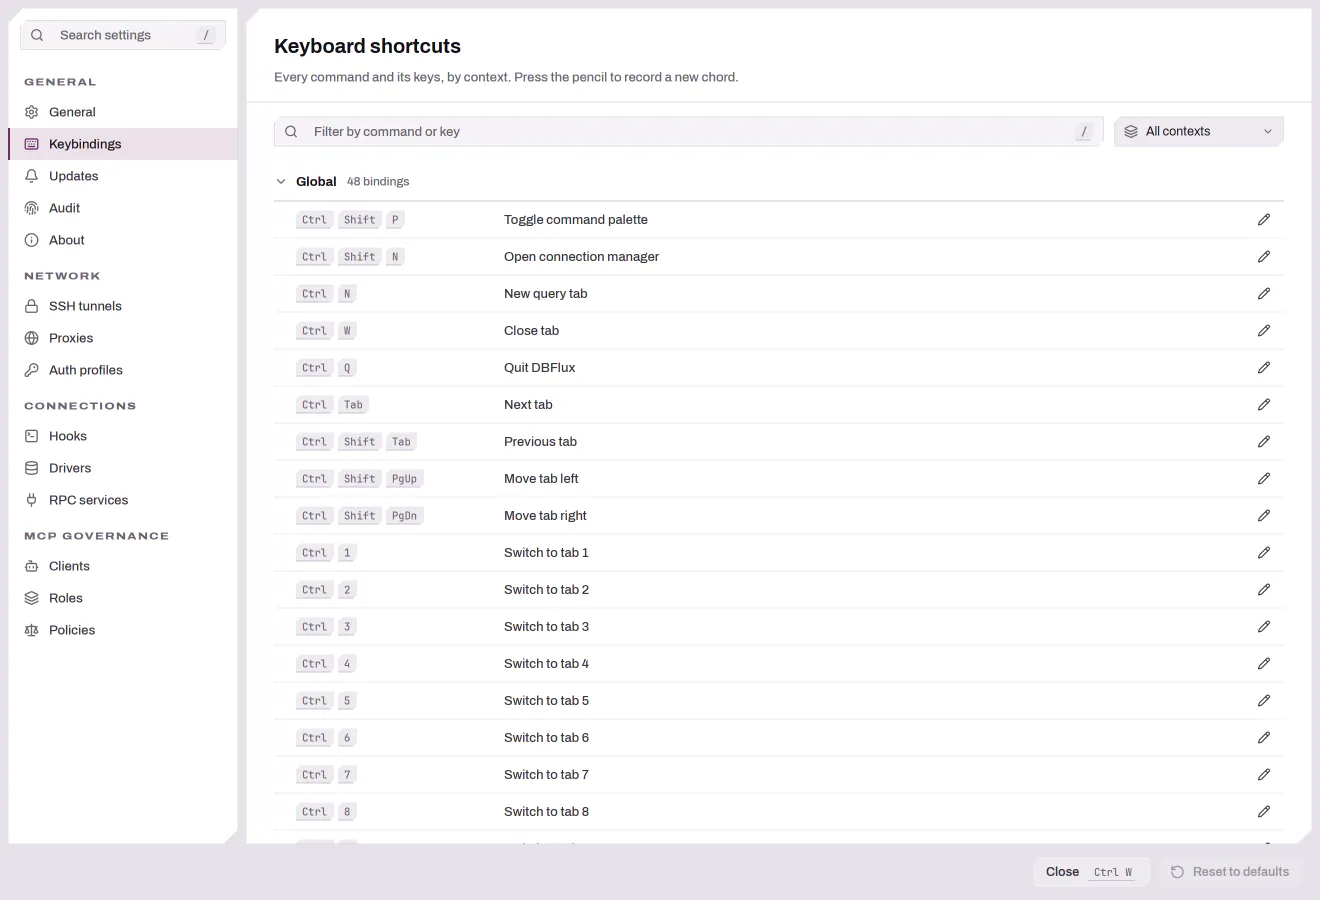Click the Filter by command or key field
1320x900 pixels.
pyautogui.click(x=689, y=132)
